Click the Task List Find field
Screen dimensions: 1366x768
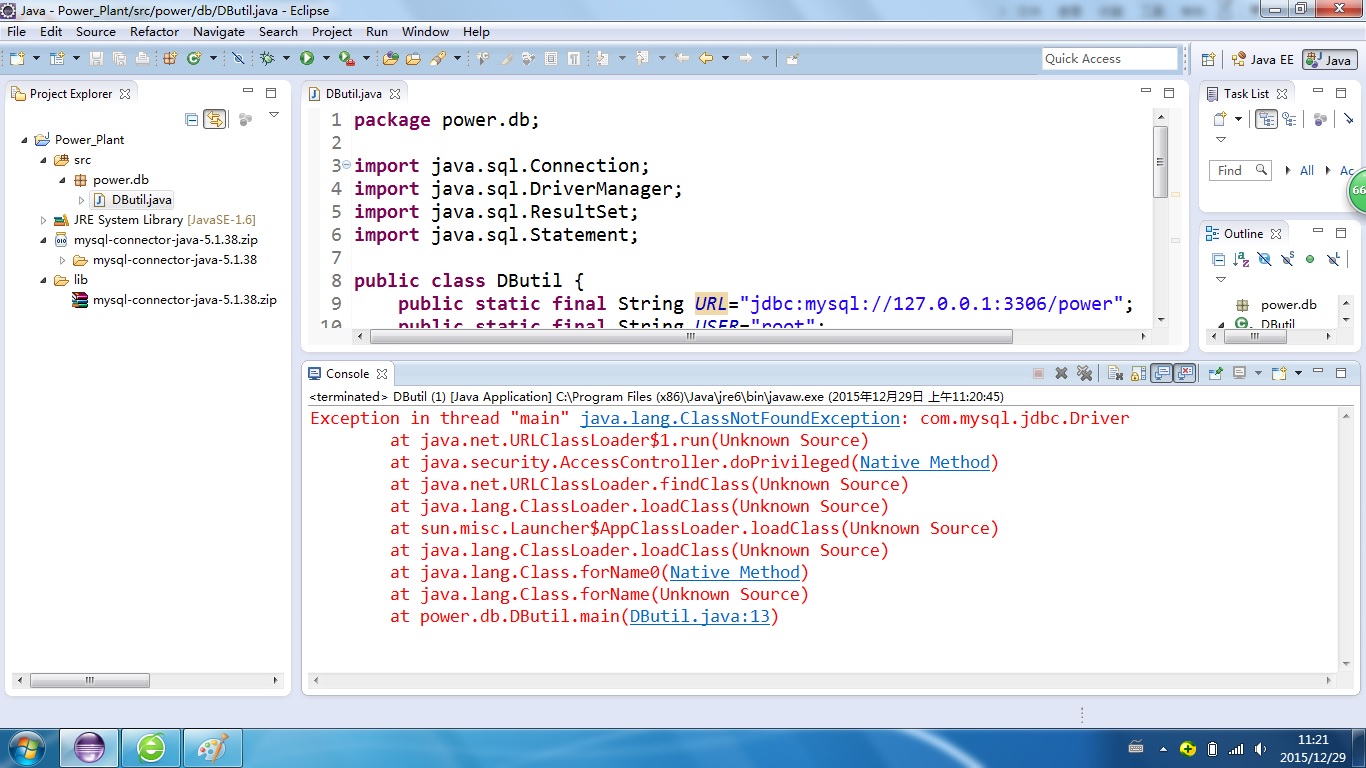(1240, 170)
